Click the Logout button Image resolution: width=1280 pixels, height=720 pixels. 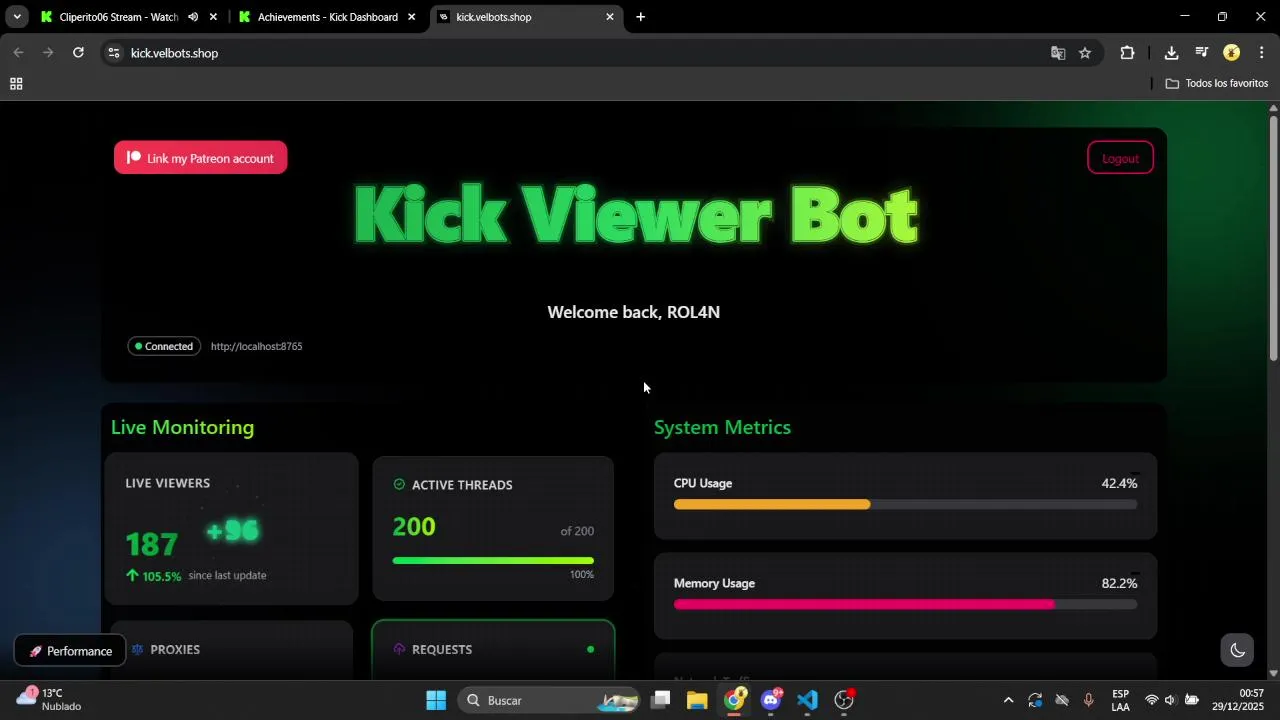coord(1120,158)
